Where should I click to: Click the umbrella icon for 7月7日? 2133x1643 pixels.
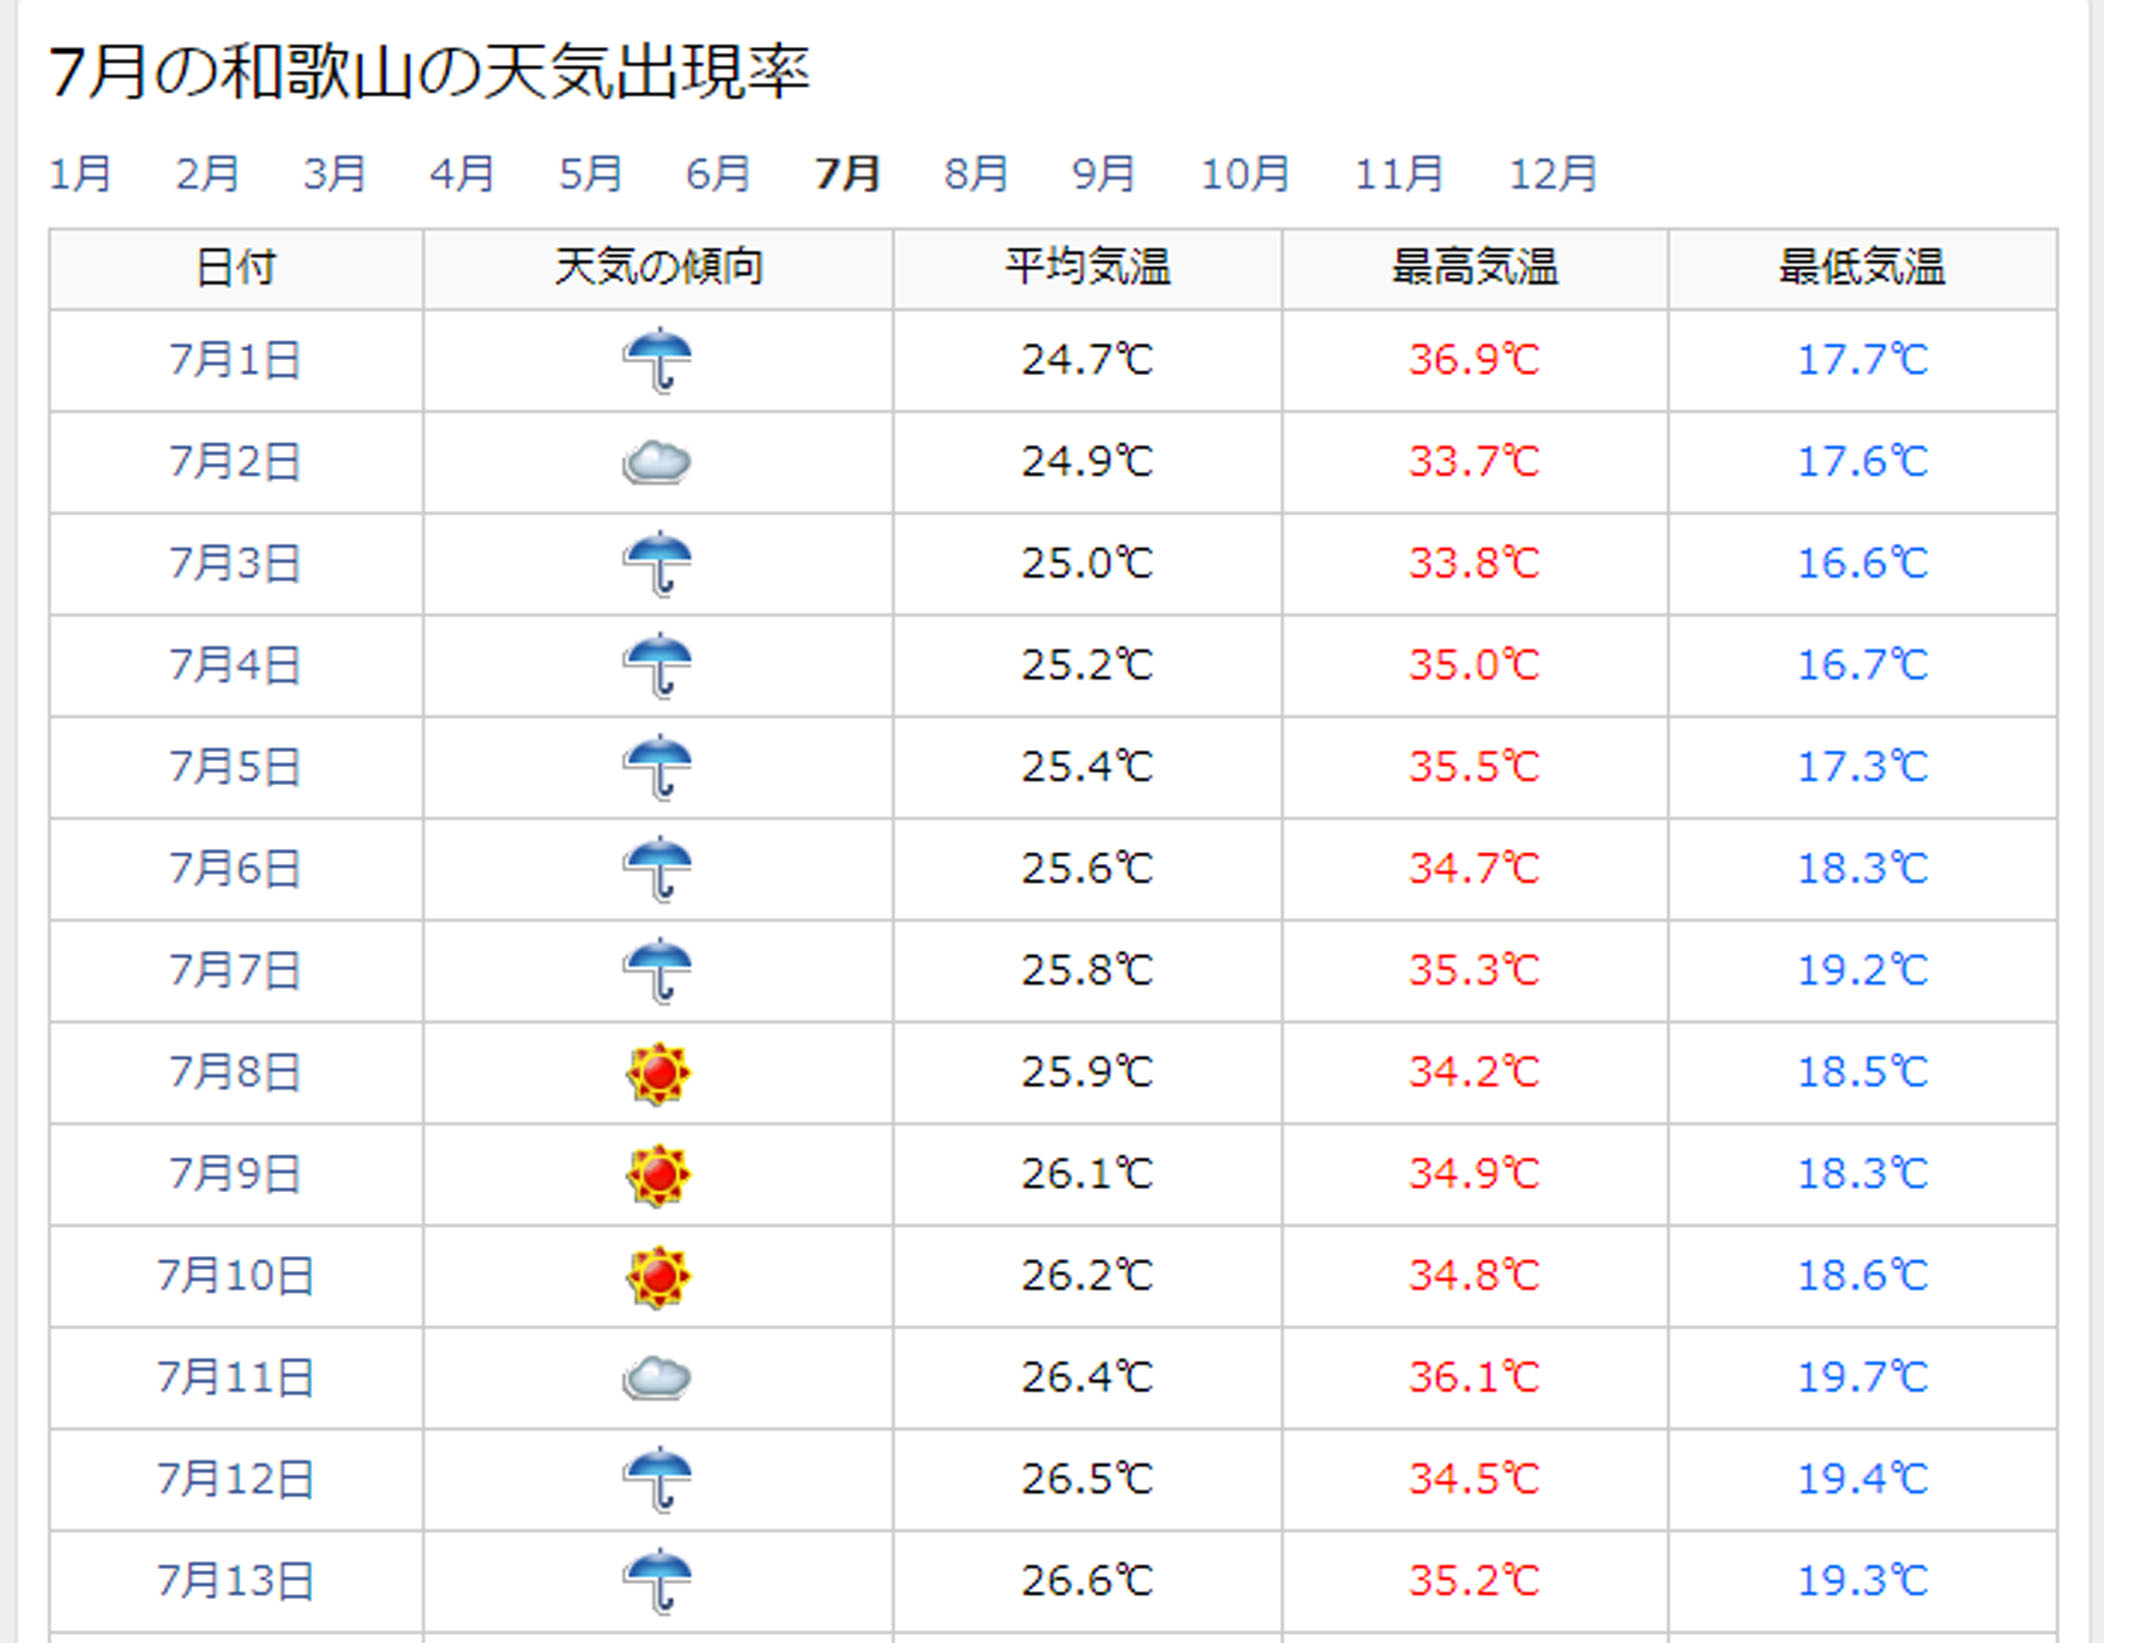pyautogui.click(x=657, y=970)
